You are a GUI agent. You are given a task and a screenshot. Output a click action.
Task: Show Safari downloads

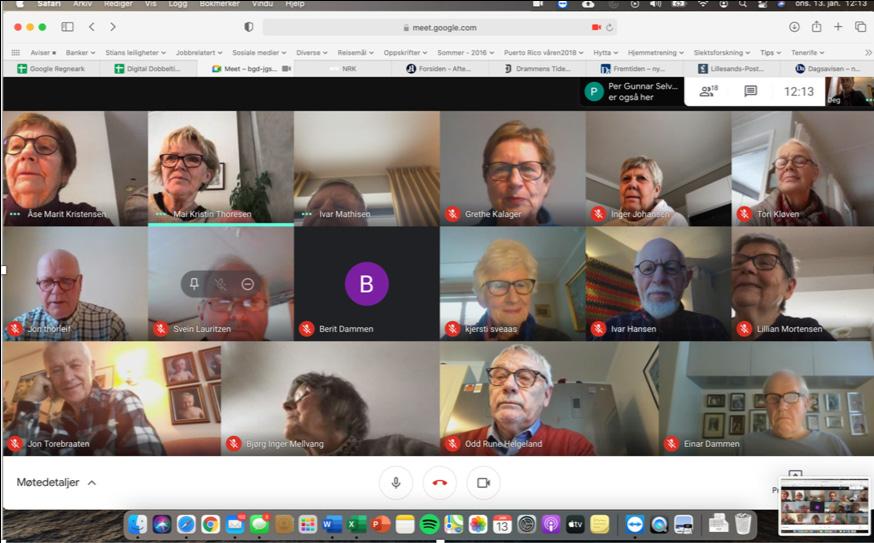(x=794, y=27)
